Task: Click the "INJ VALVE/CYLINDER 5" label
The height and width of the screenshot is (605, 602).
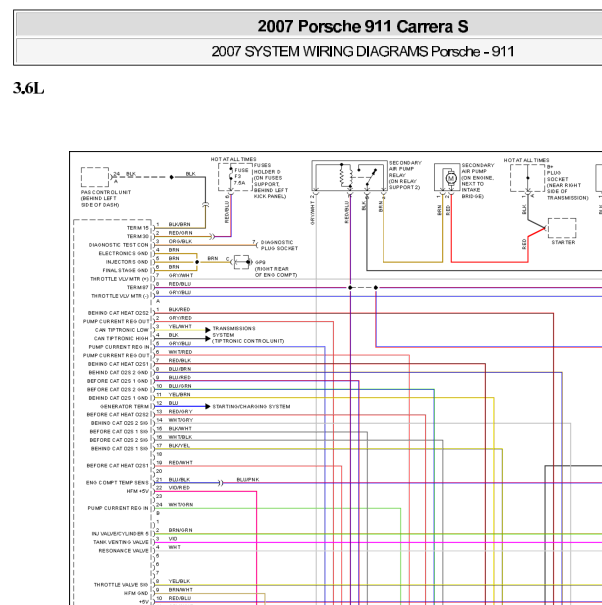Action: click(x=120, y=534)
